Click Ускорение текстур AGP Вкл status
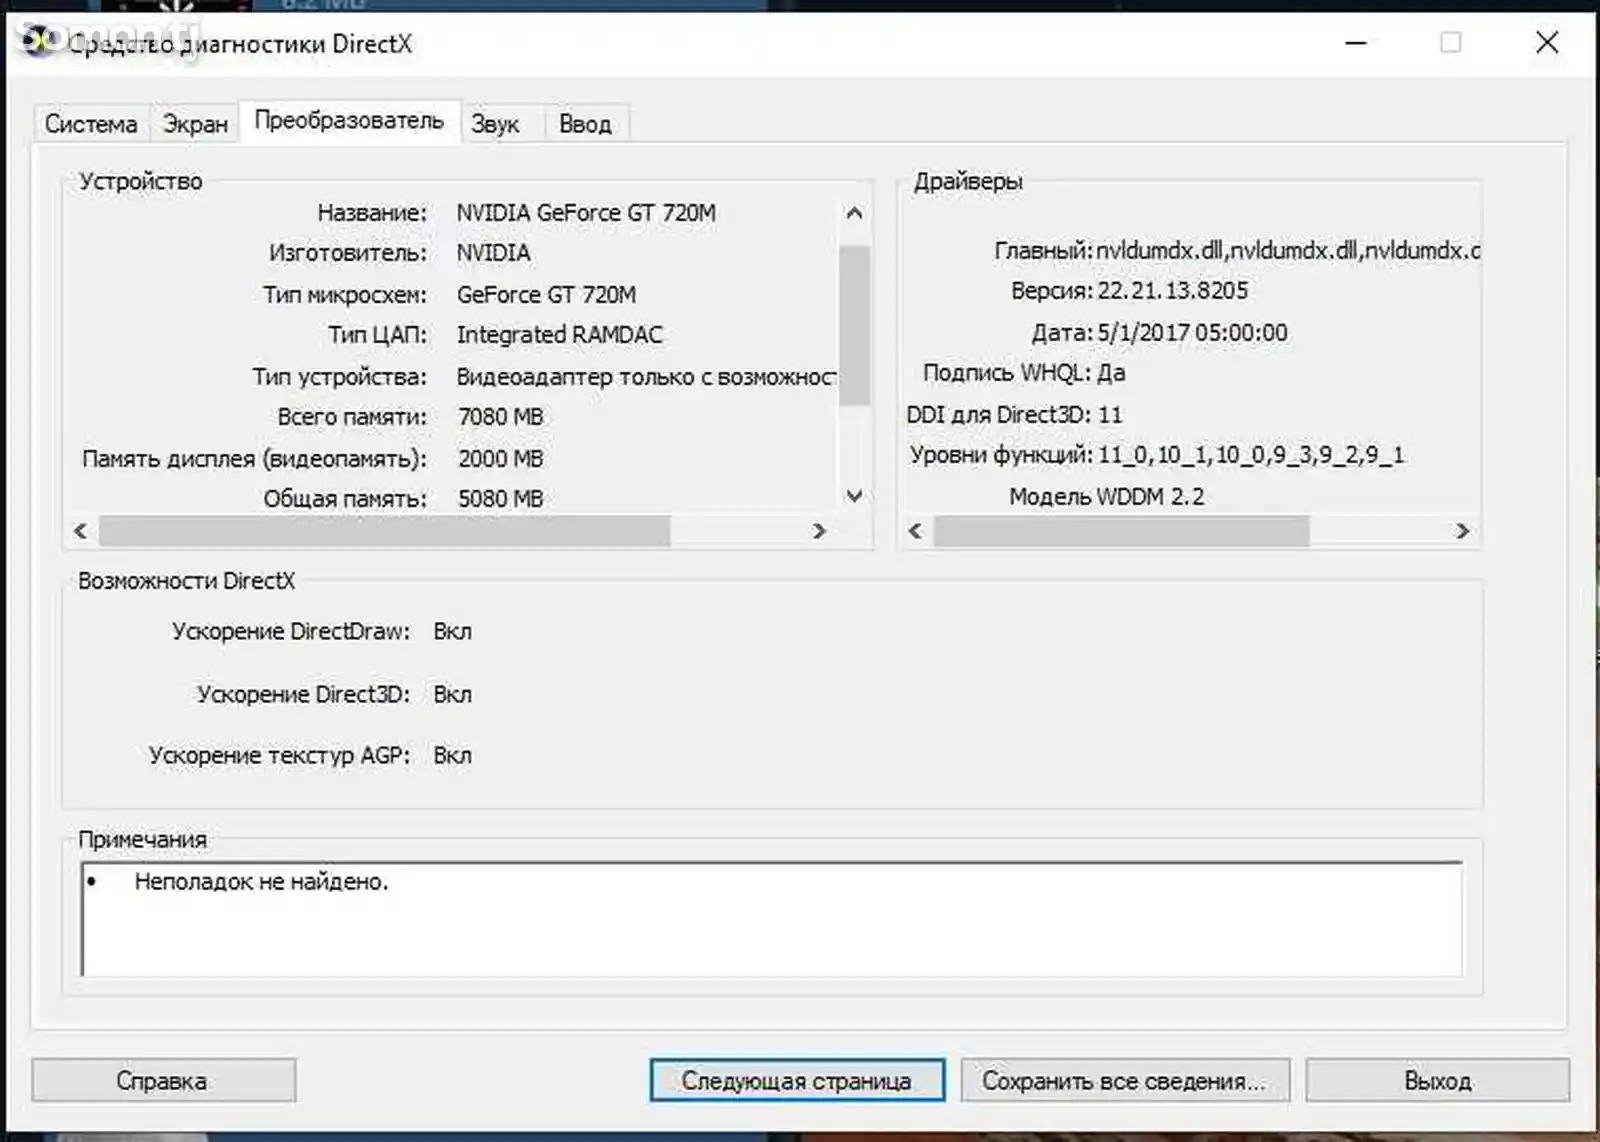Viewport: 1600px width, 1142px height. coord(452,756)
